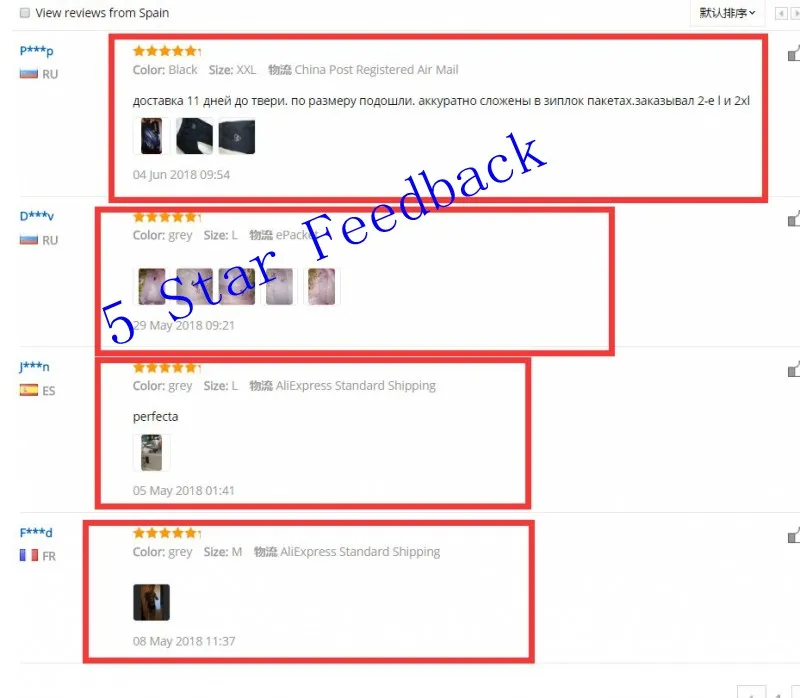Click the Spain flag icon next to ES
Screen dimensions: 800x698
[29, 390]
